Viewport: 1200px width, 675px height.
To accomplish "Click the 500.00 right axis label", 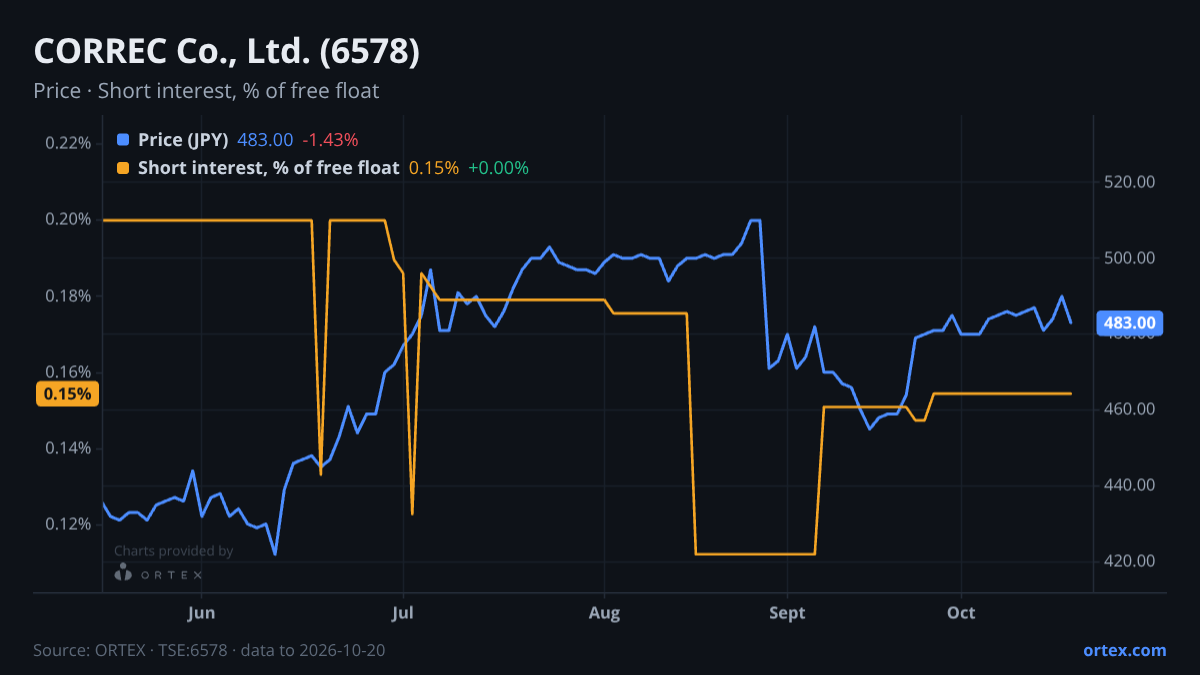I will [x=1130, y=258].
